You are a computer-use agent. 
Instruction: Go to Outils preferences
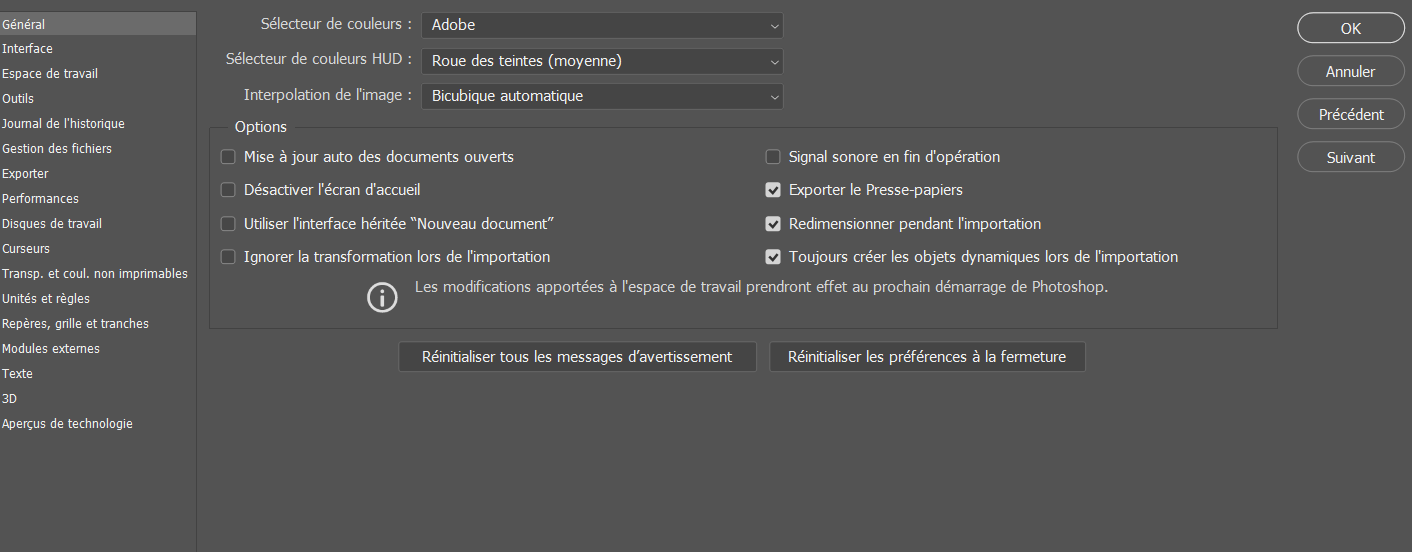pos(18,99)
